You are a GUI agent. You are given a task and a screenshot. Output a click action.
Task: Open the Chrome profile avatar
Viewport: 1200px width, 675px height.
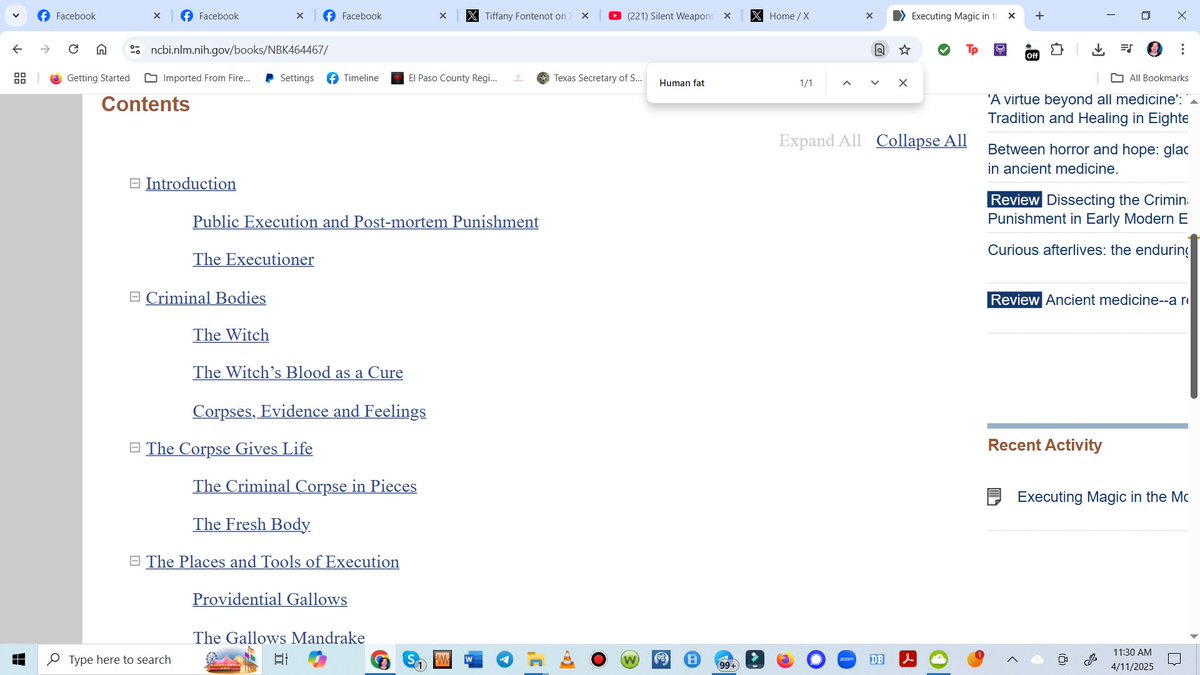[x=1153, y=49]
